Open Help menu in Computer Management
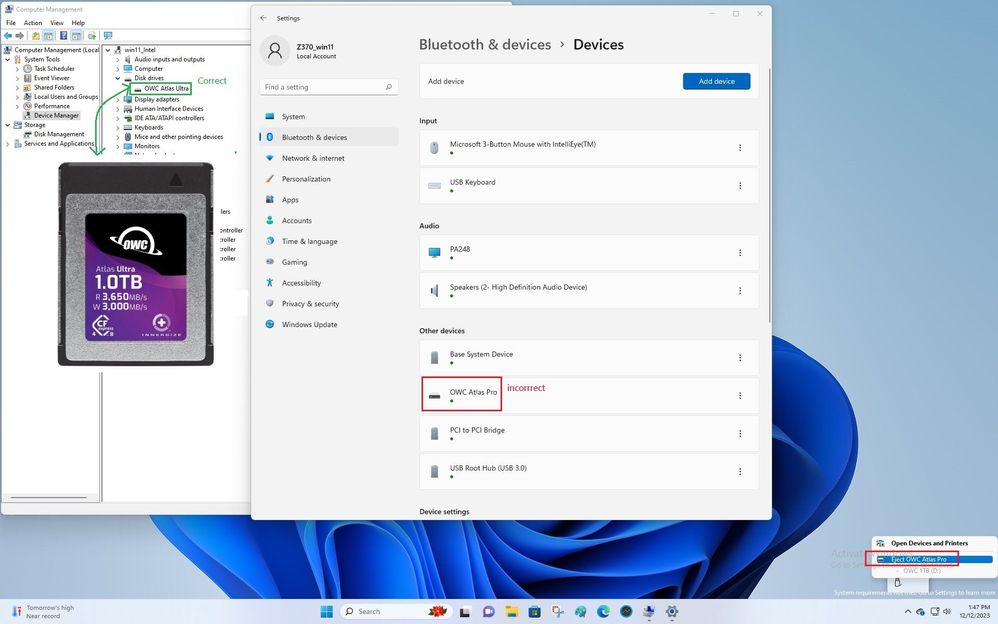998x624 pixels. [78, 23]
